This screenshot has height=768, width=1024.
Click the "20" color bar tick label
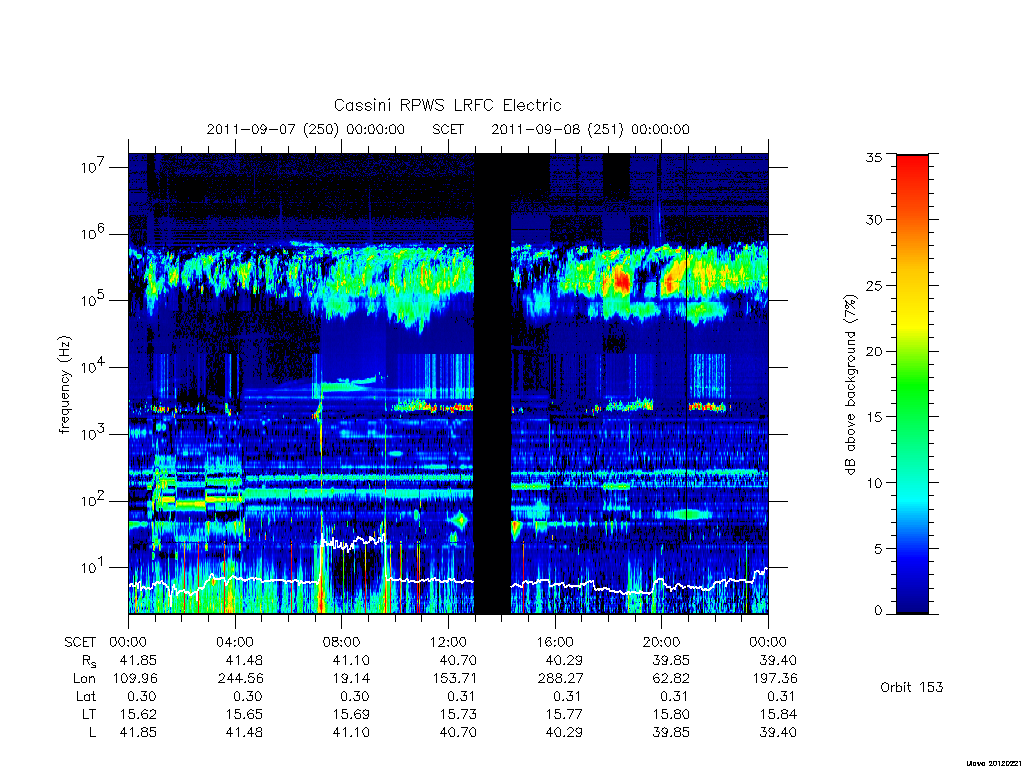874,351
